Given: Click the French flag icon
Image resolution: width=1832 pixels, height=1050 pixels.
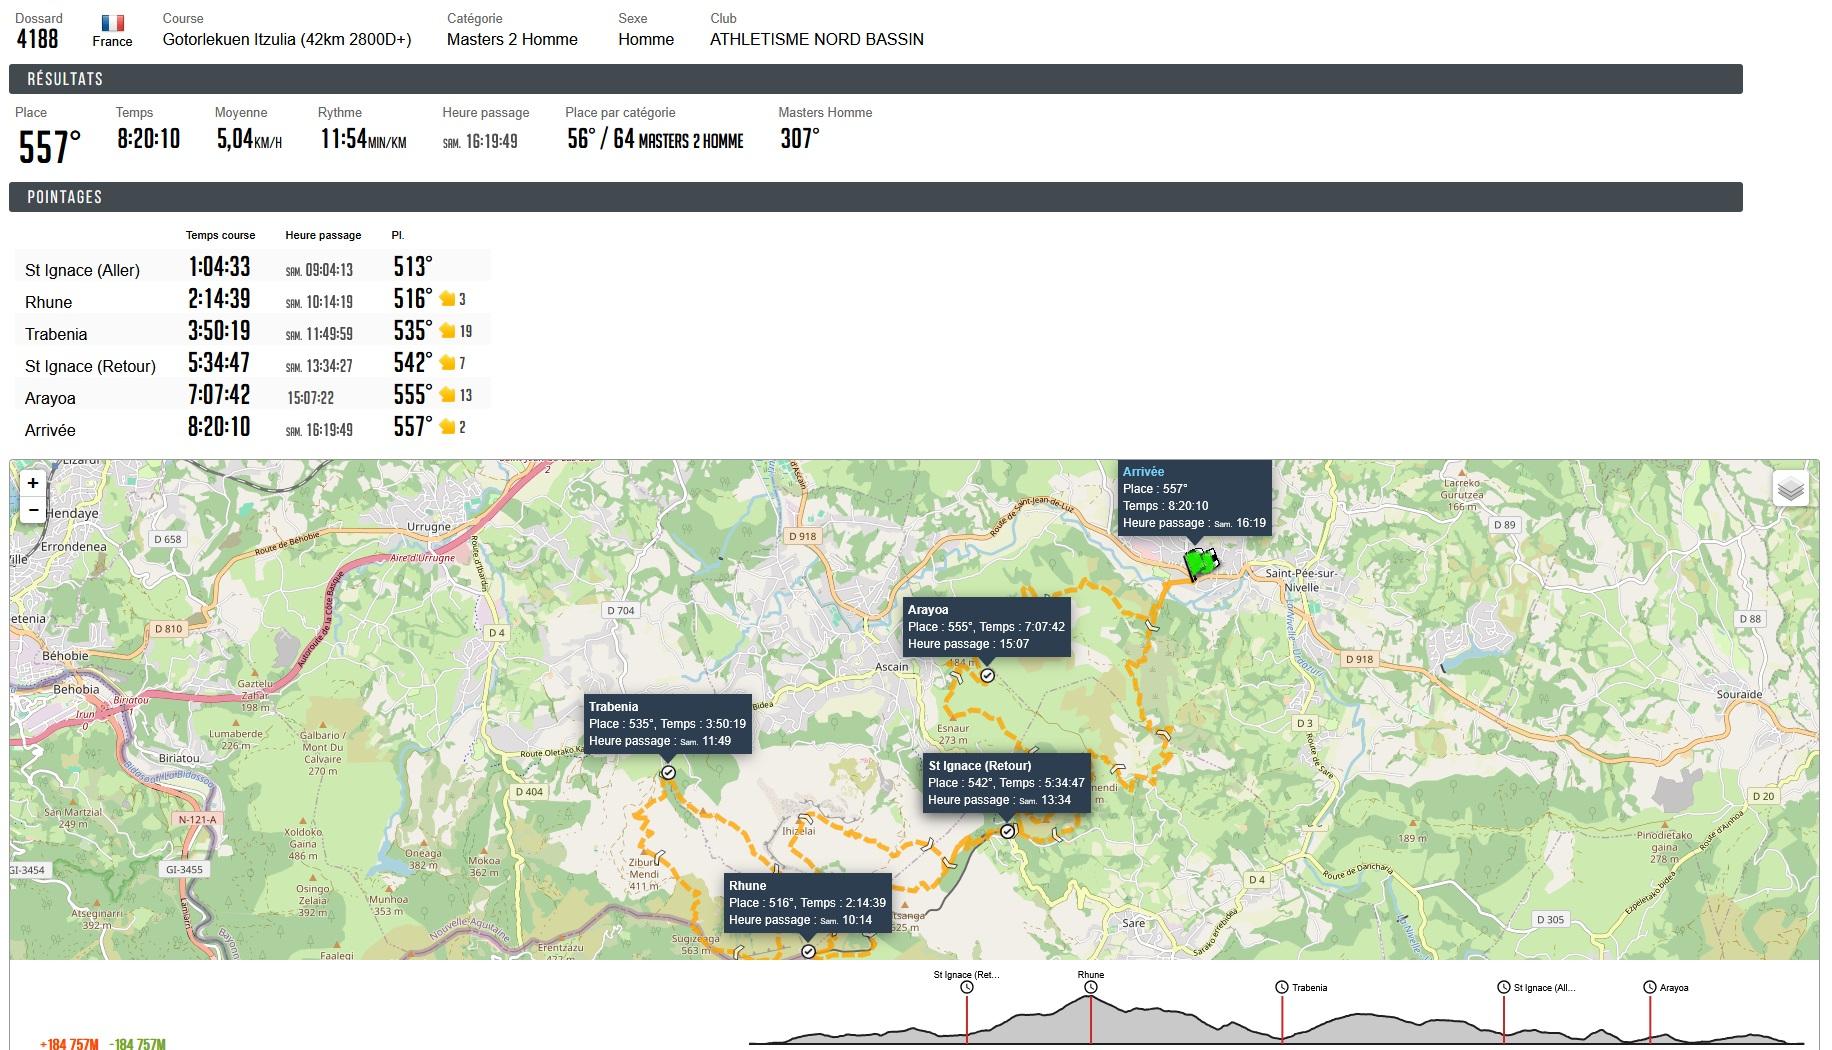Looking at the screenshot, I should 113,23.
